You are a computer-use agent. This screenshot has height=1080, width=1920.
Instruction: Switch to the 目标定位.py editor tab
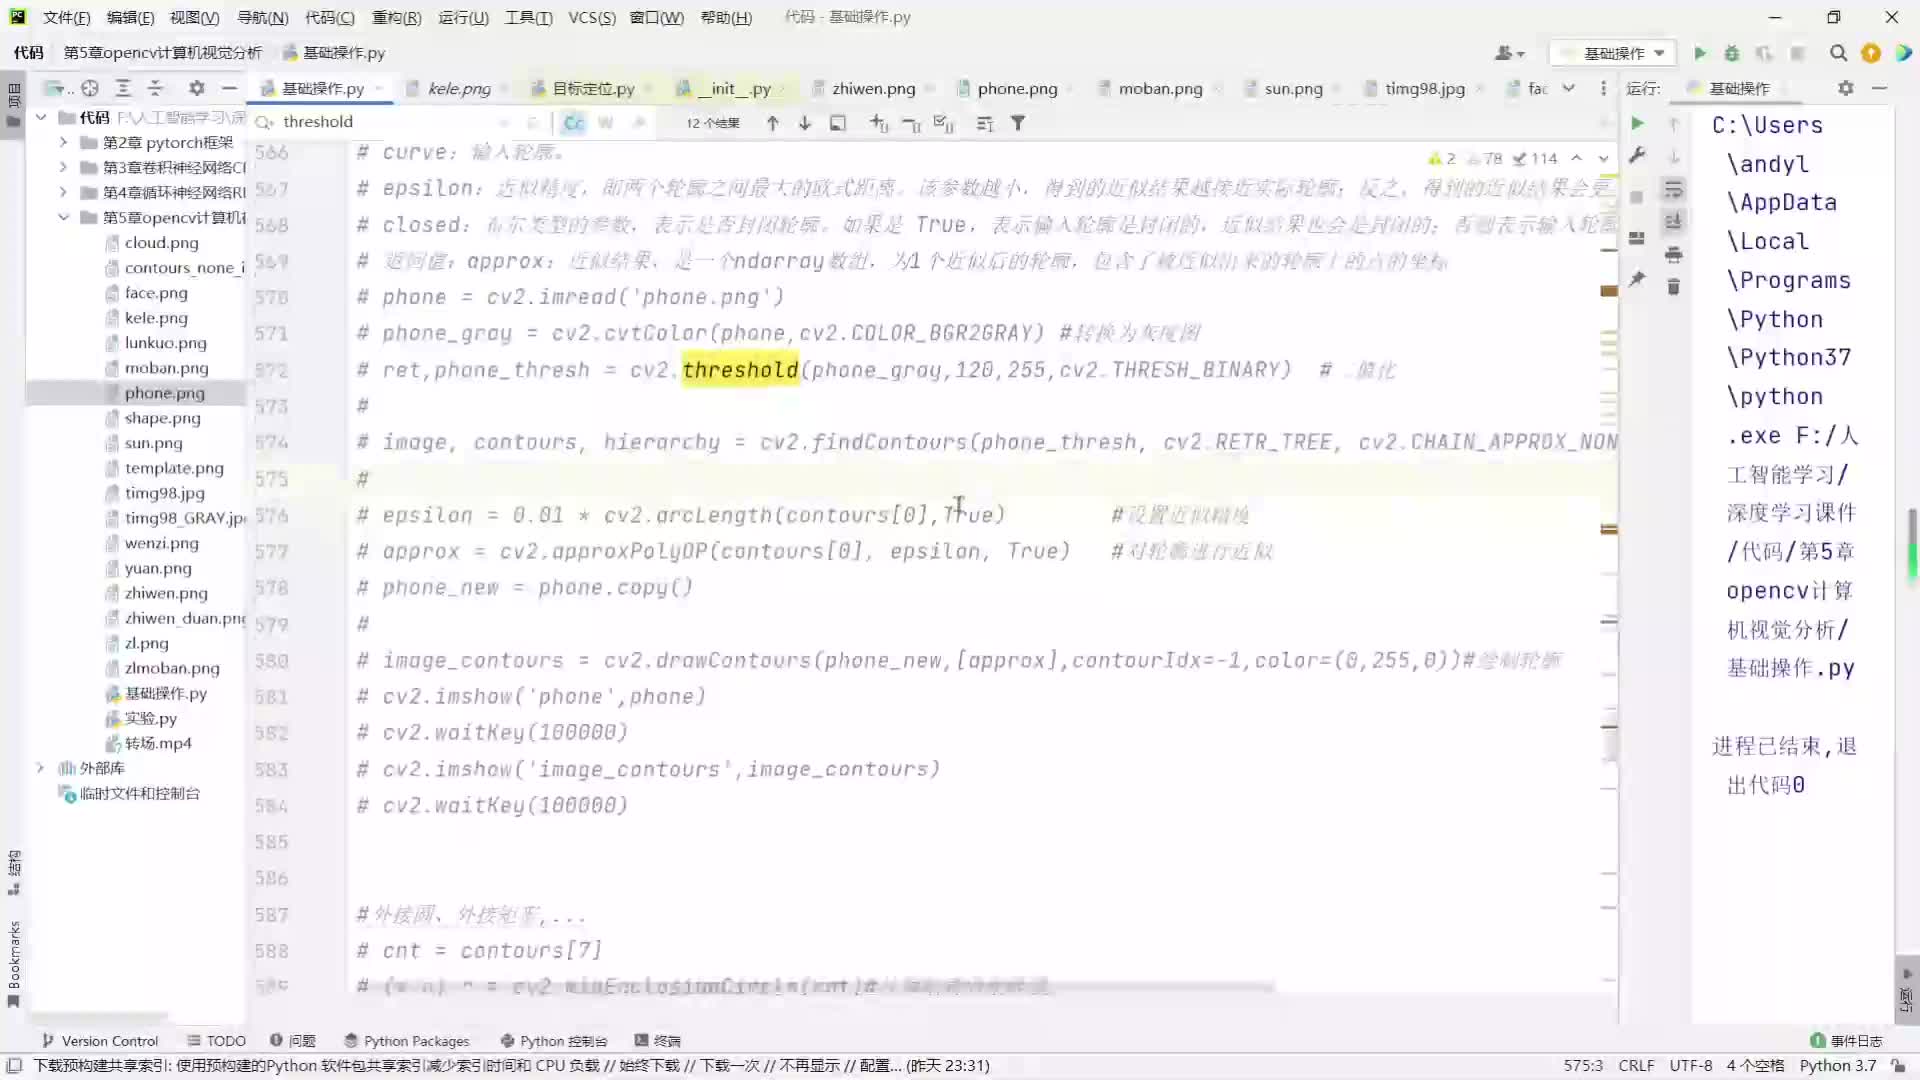pos(593,88)
